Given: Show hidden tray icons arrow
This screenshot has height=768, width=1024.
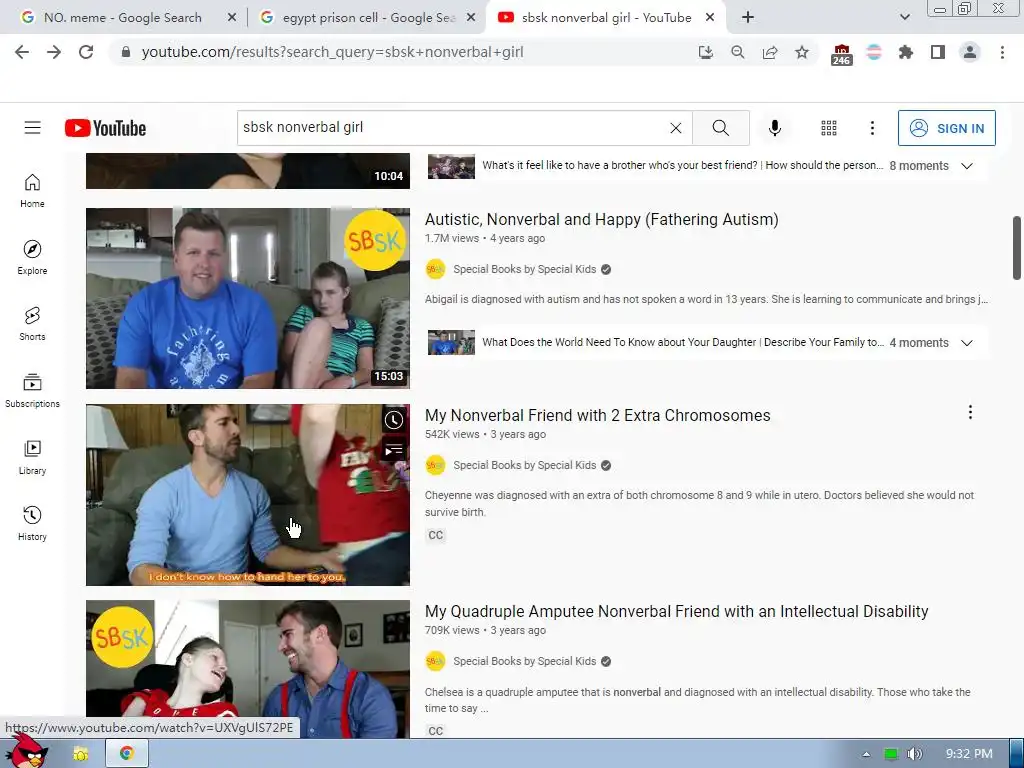Looking at the screenshot, I should click(866, 754).
